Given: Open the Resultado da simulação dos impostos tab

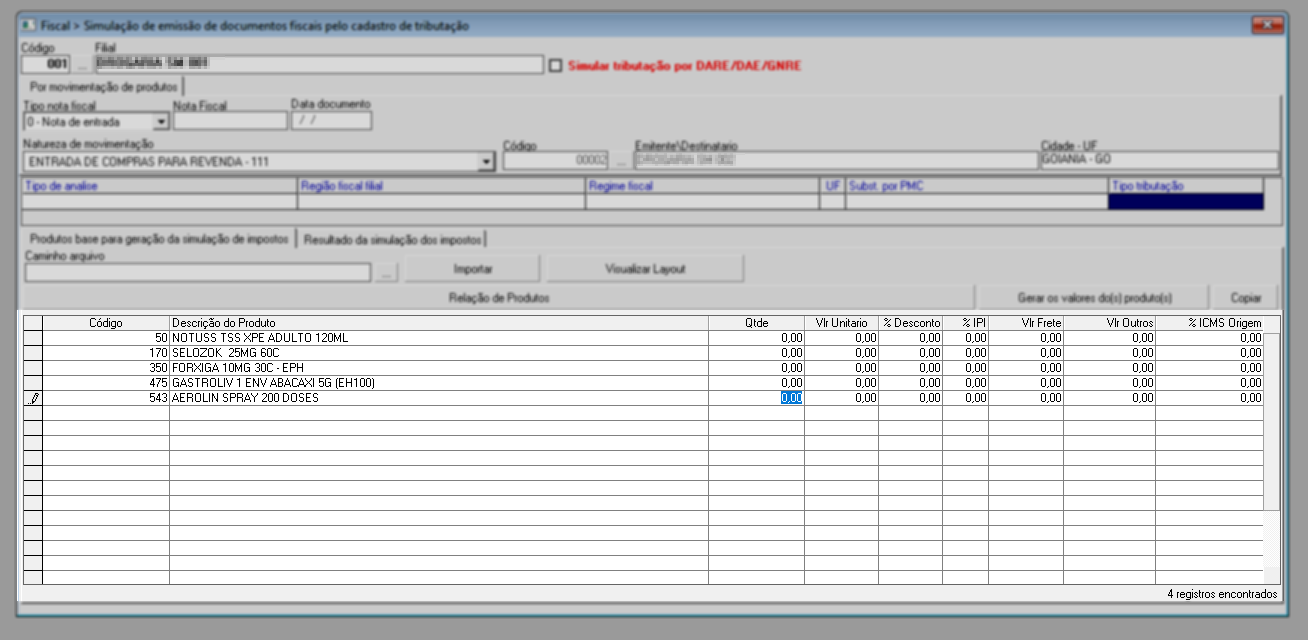Looking at the screenshot, I should [x=392, y=240].
